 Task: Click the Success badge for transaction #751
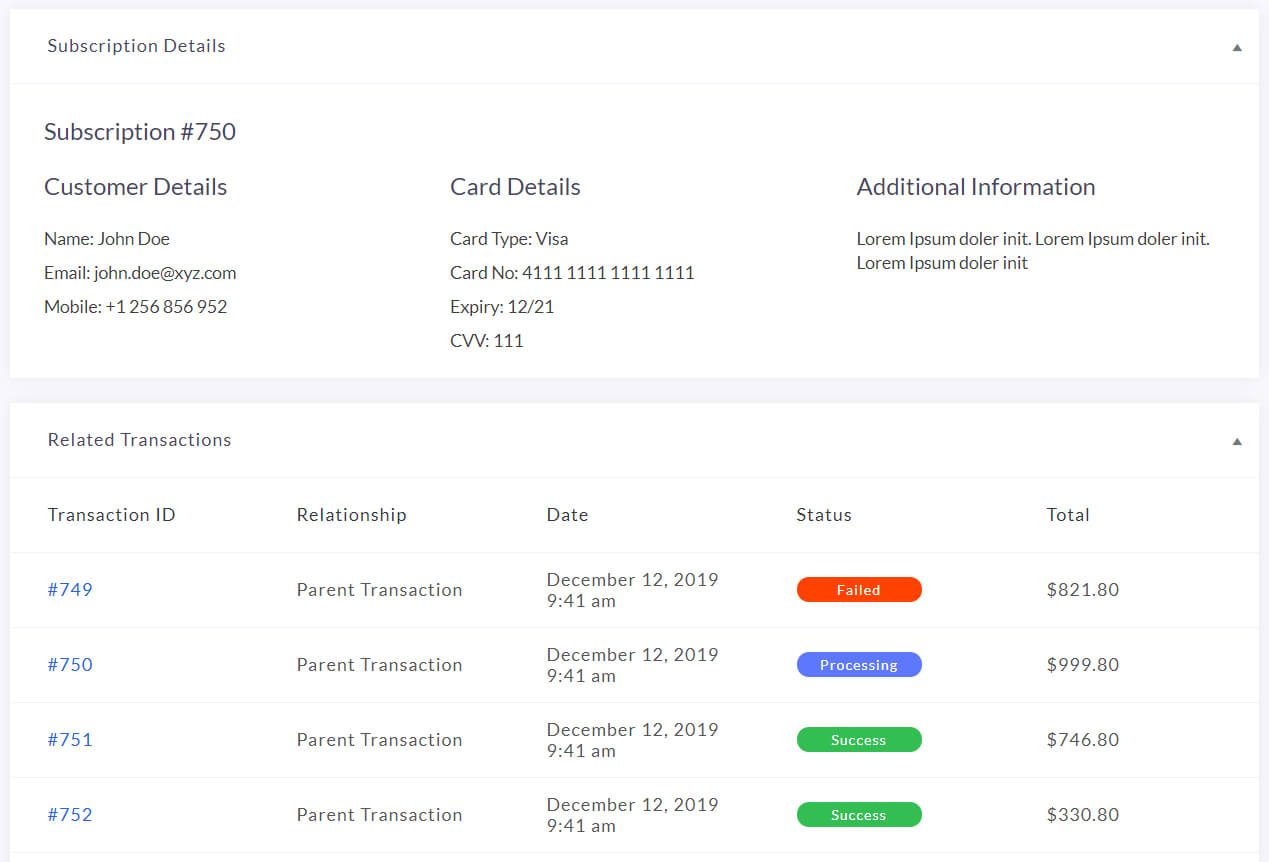point(859,739)
